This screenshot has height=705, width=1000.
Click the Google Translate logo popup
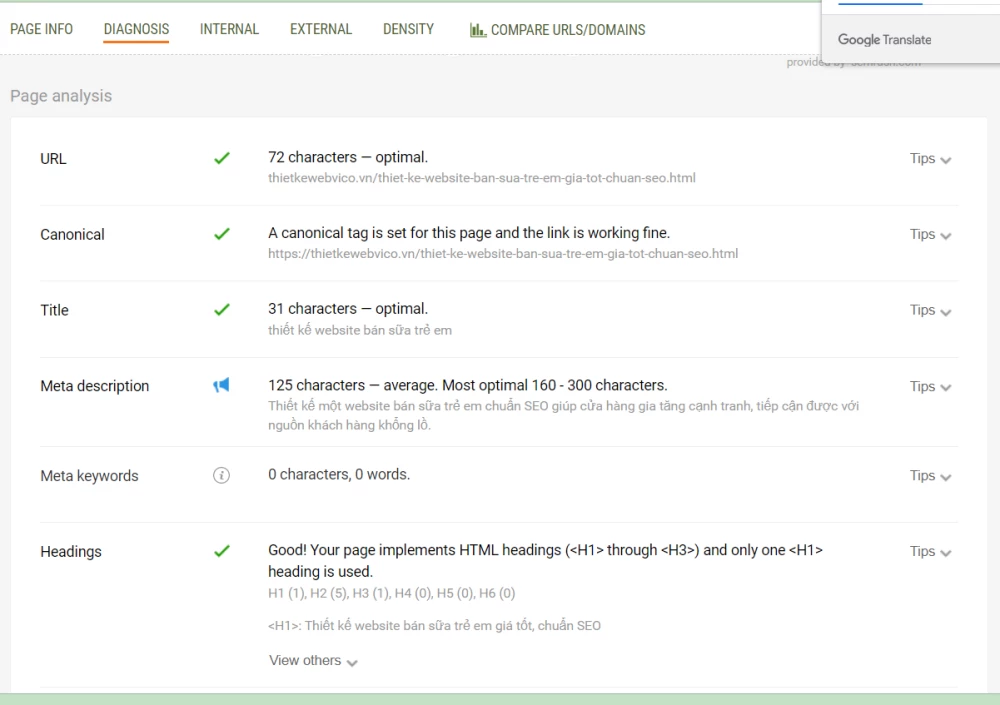(884, 40)
